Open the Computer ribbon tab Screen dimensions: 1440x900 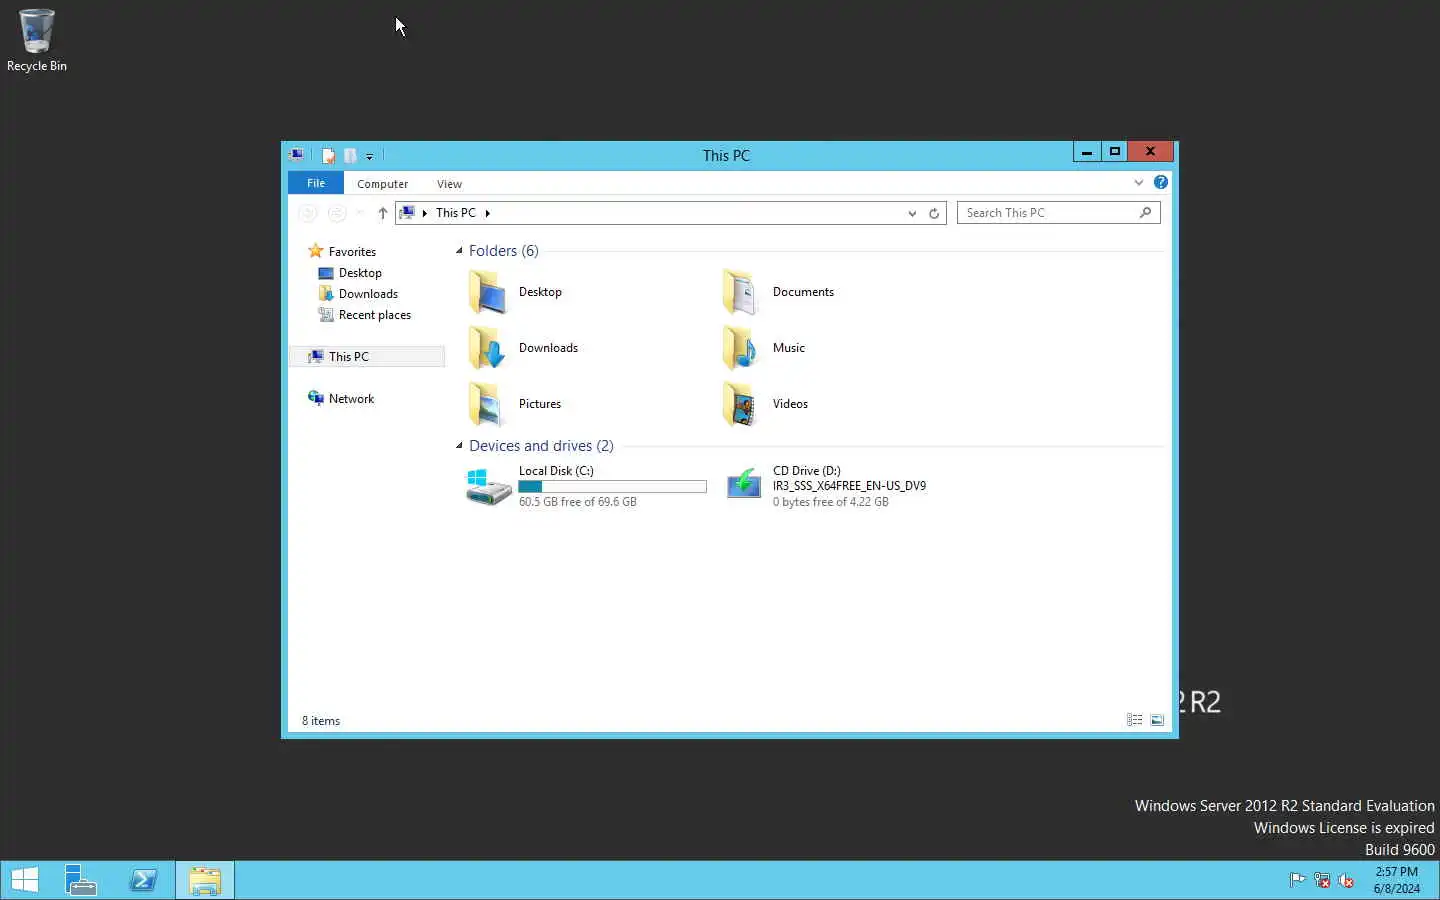coord(382,184)
